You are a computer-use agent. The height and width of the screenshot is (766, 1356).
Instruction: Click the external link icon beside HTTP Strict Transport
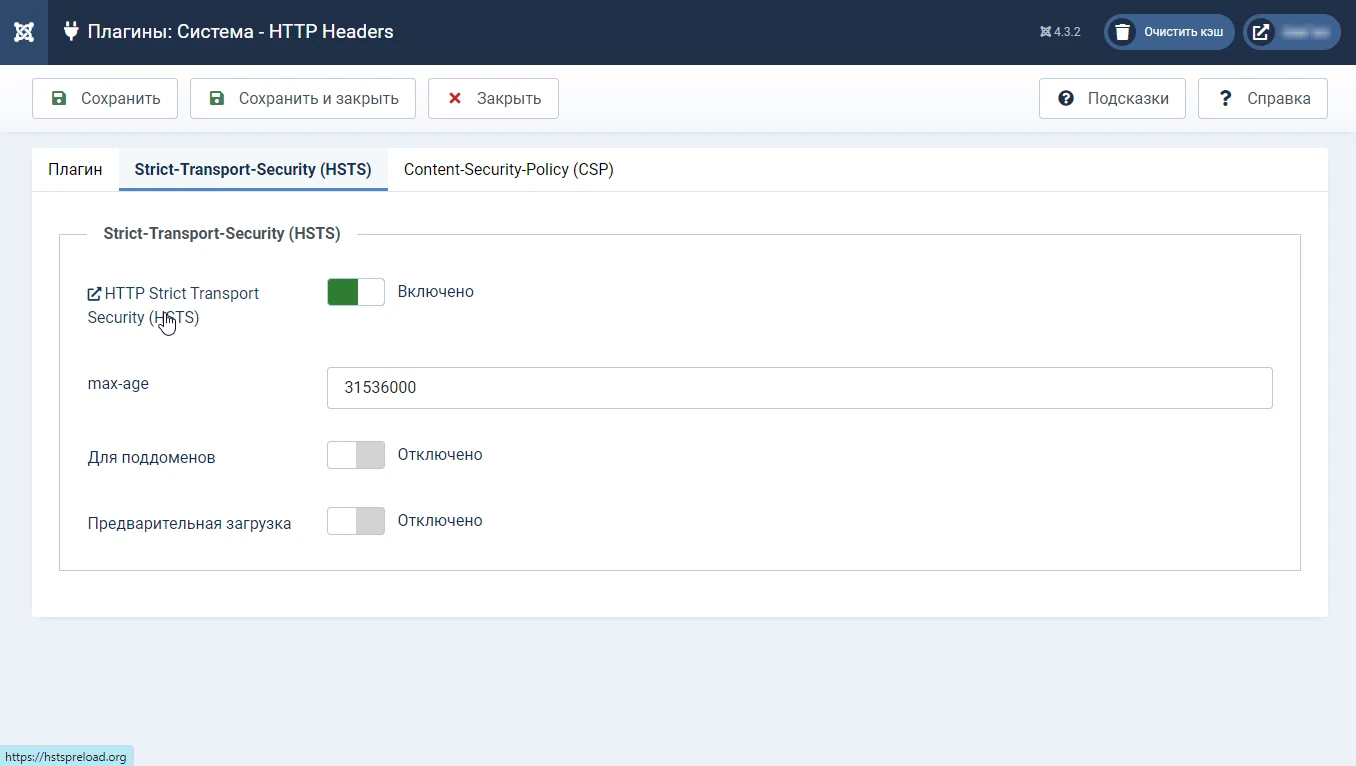tap(95, 294)
